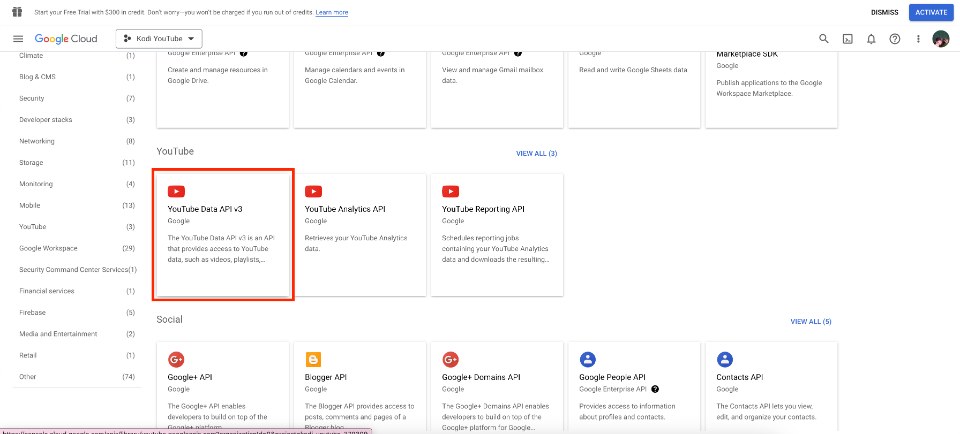Click the YouTube Analytics API icon
Image resolution: width=960 pixels, height=434 pixels.
point(313,192)
